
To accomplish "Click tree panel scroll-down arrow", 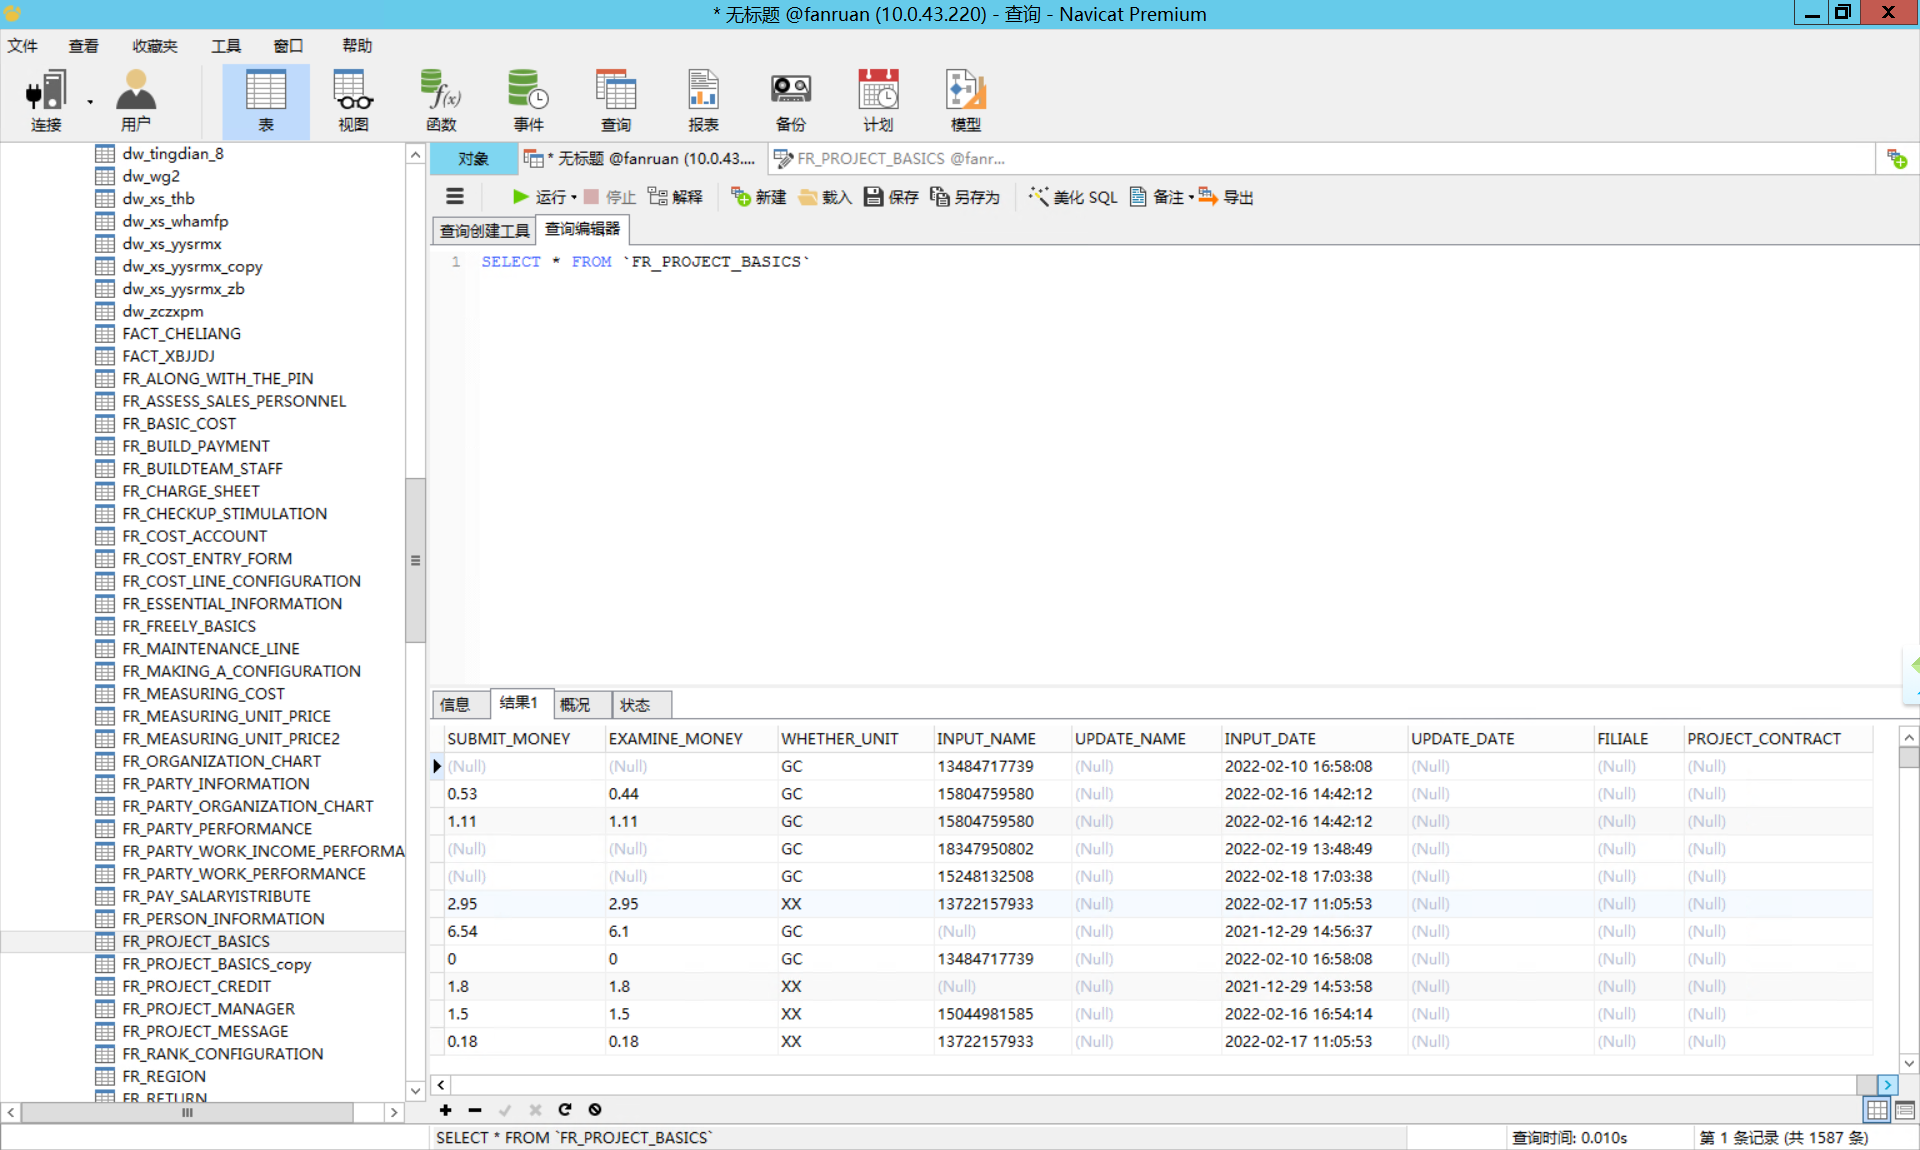I will pyautogui.click(x=415, y=1091).
